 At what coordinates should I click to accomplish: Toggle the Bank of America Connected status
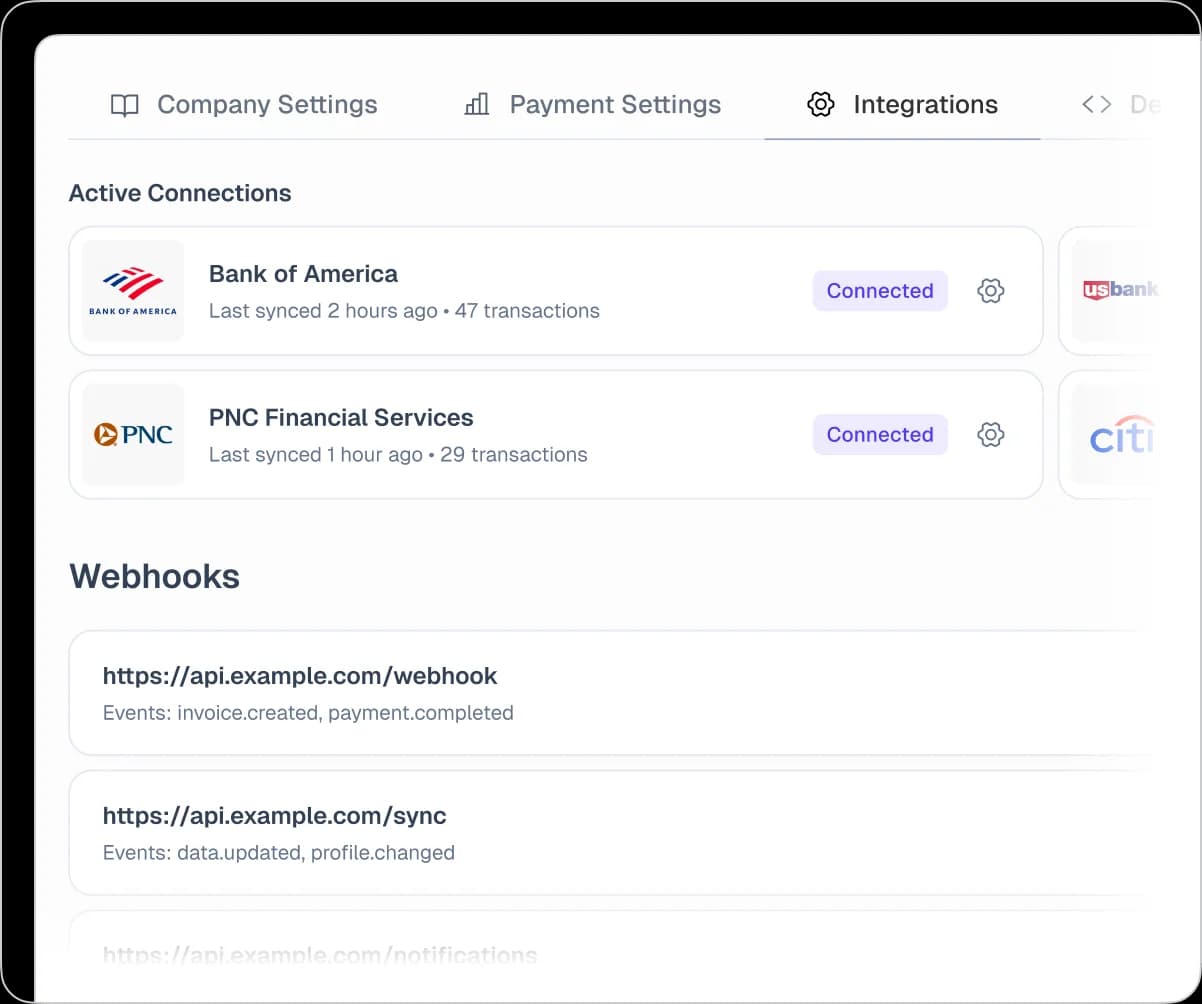pyautogui.click(x=880, y=290)
